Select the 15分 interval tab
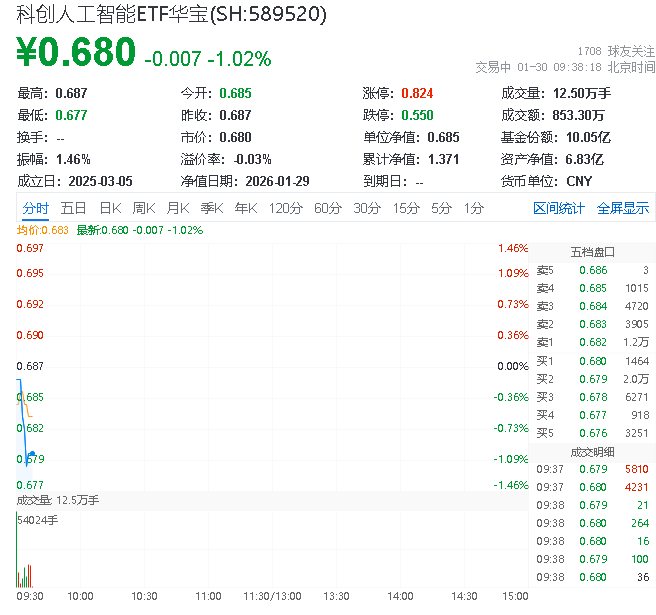 point(406,208)
